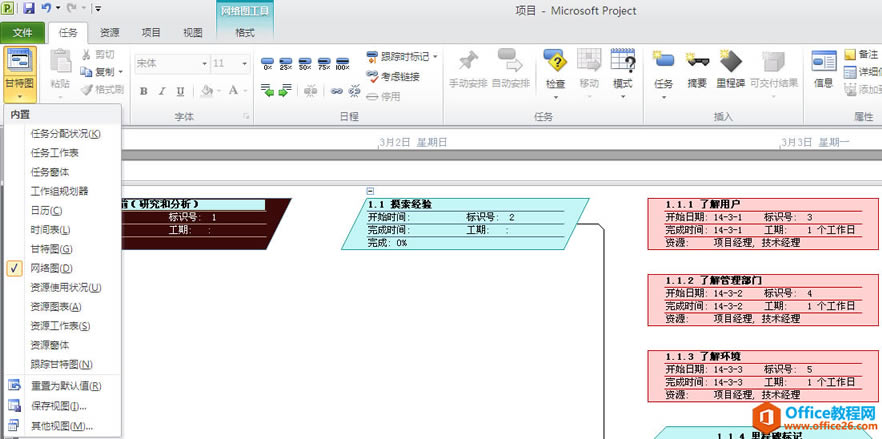The height and width of the screenshot is (439, 882).
Task: Click the background color fill bucket
Action: 206,91
